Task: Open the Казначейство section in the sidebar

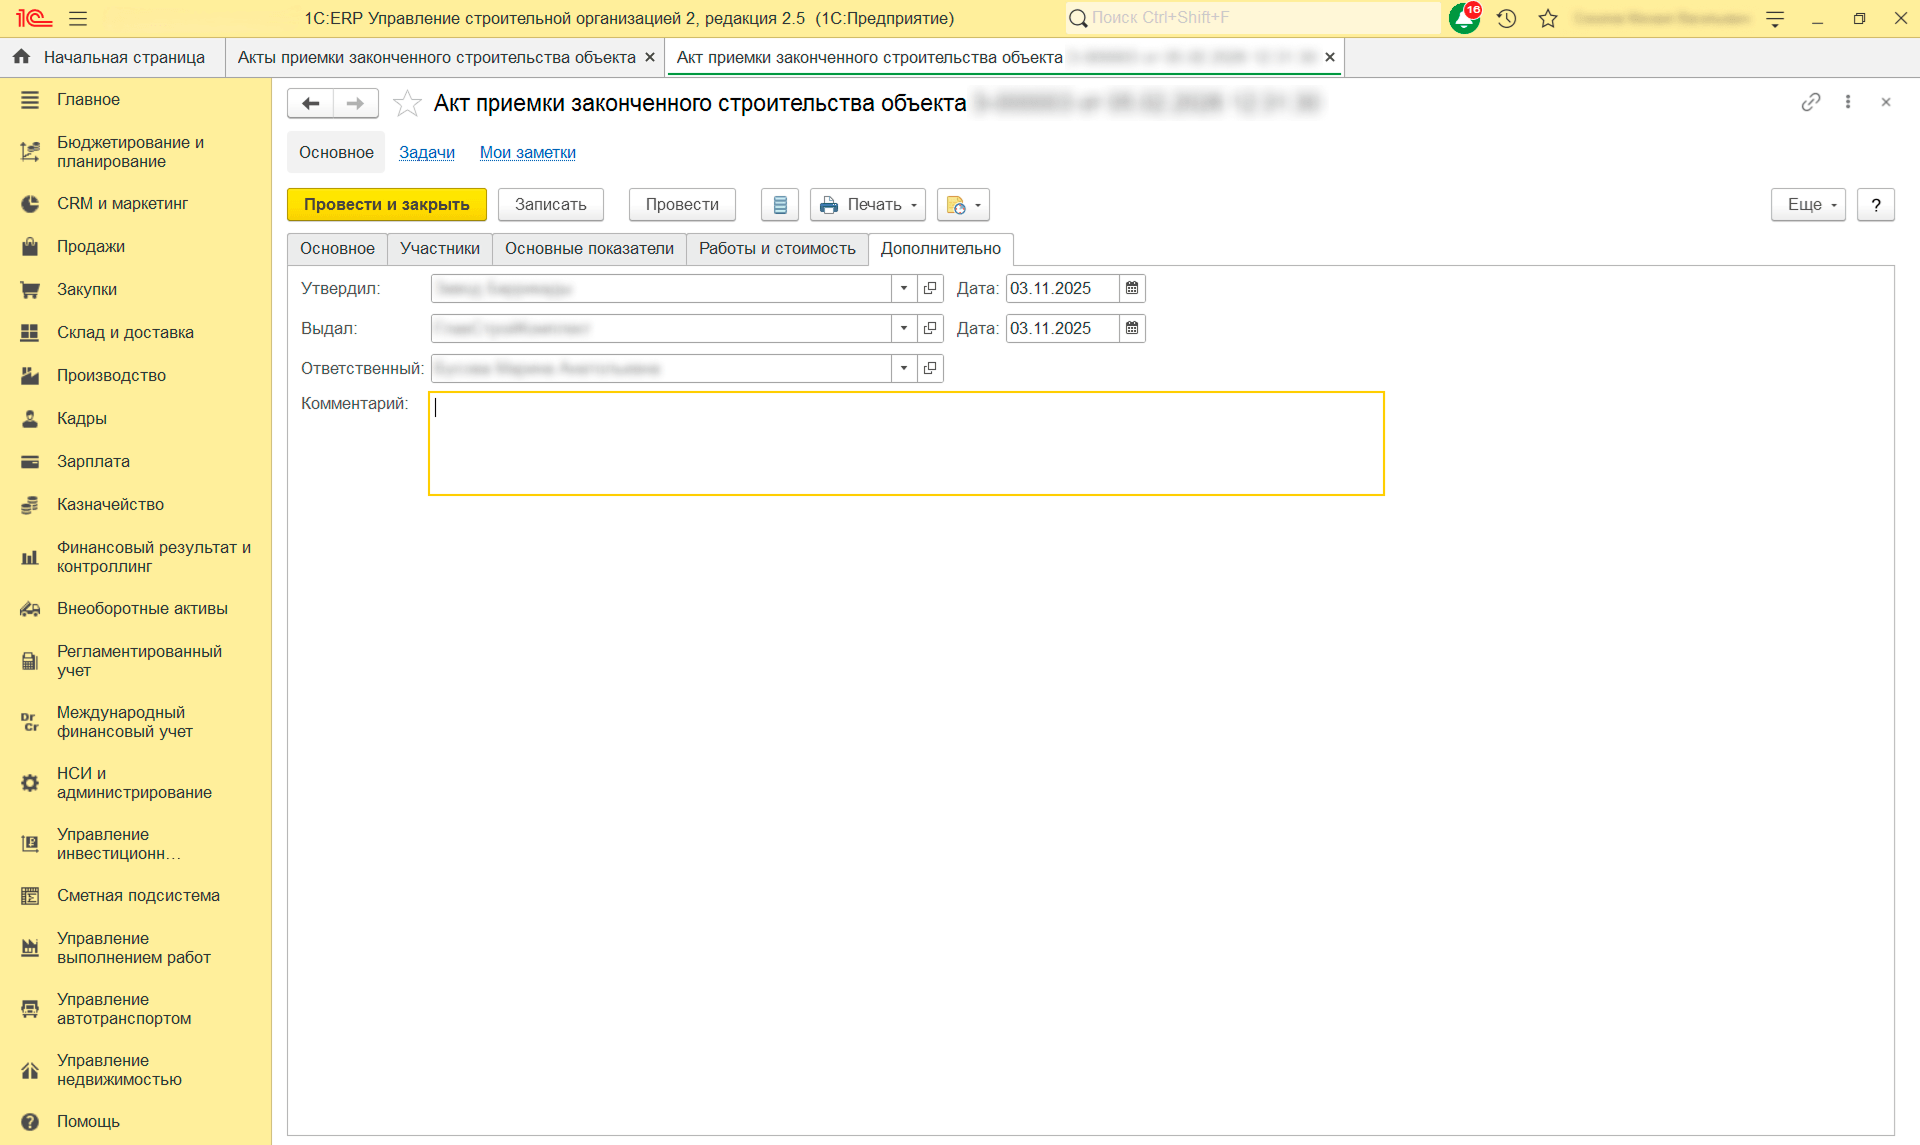Action: (110, 505)
